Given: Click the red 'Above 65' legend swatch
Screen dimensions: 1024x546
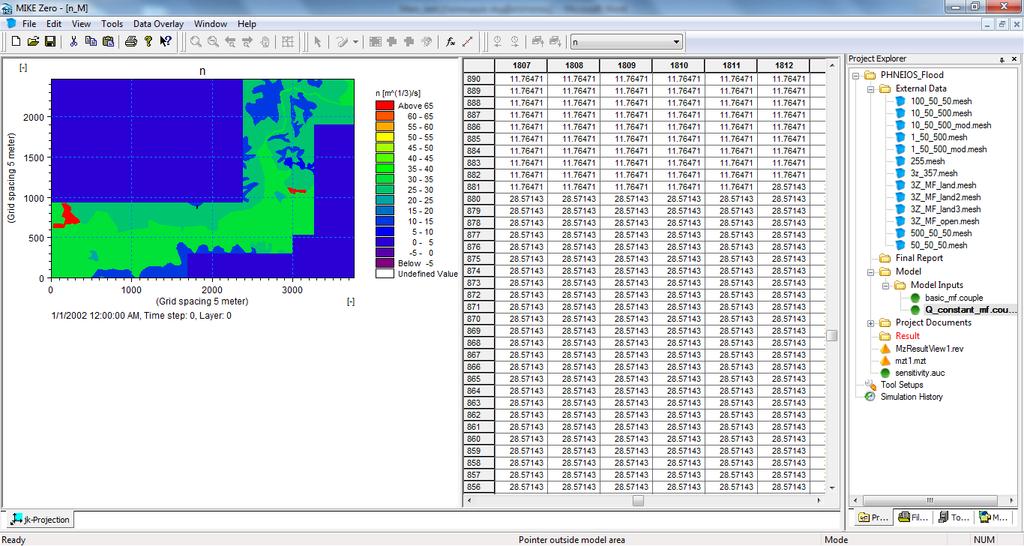Looking at the screenshot, I should (385, 106).
